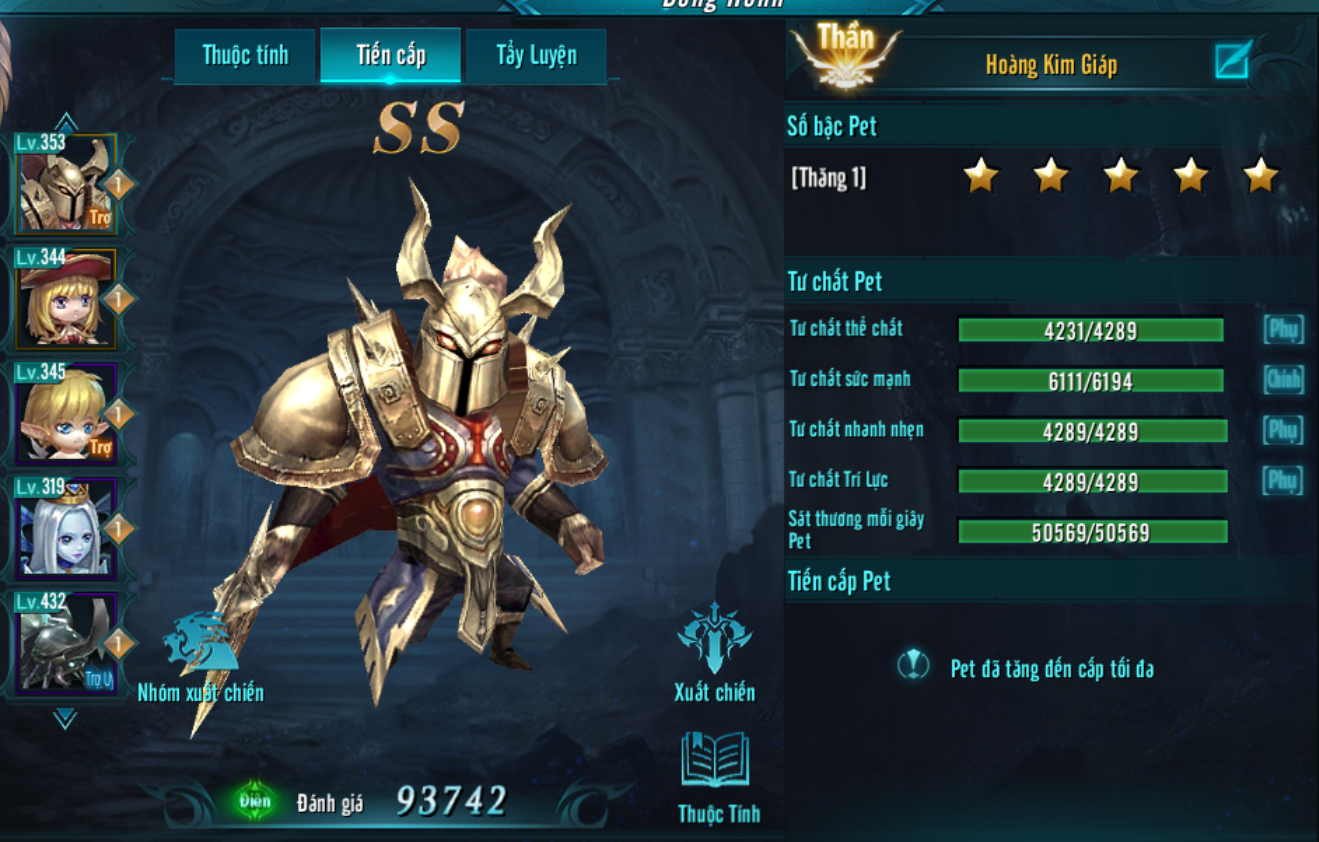The image size is (1319, 842).
Task: Open the Tẩy Luyện tab
Action: pyautogui.click(x=536, y=55)
